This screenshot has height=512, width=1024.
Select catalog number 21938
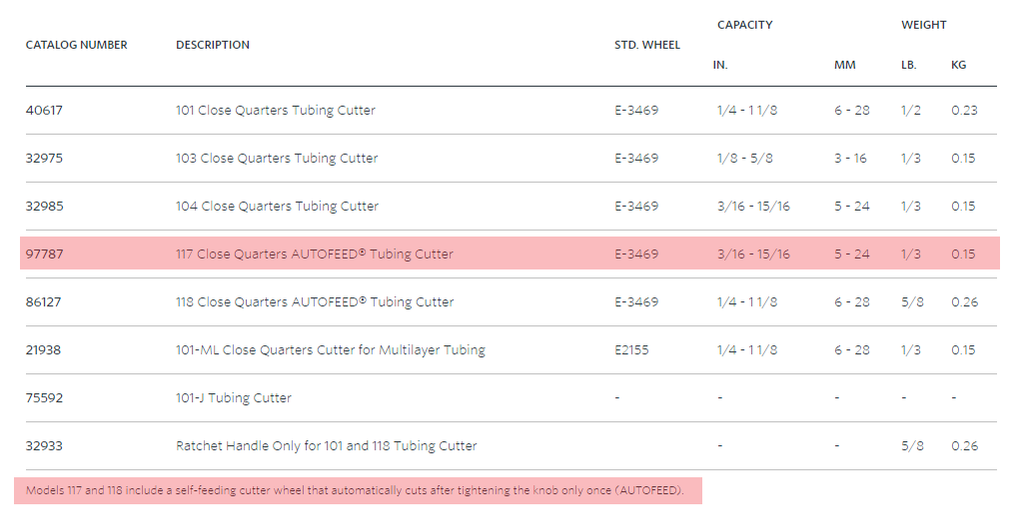click(x=43, y=350)
